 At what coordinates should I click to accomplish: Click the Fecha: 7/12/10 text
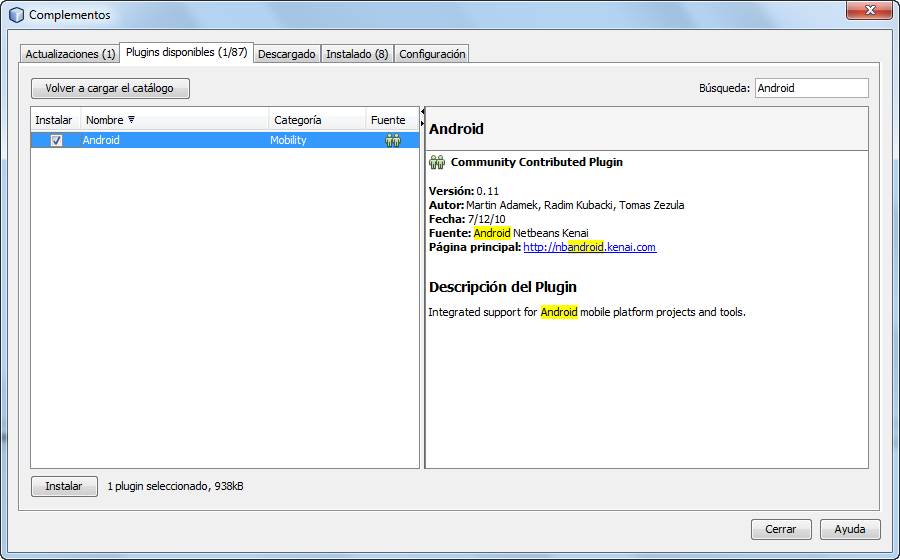467,219
